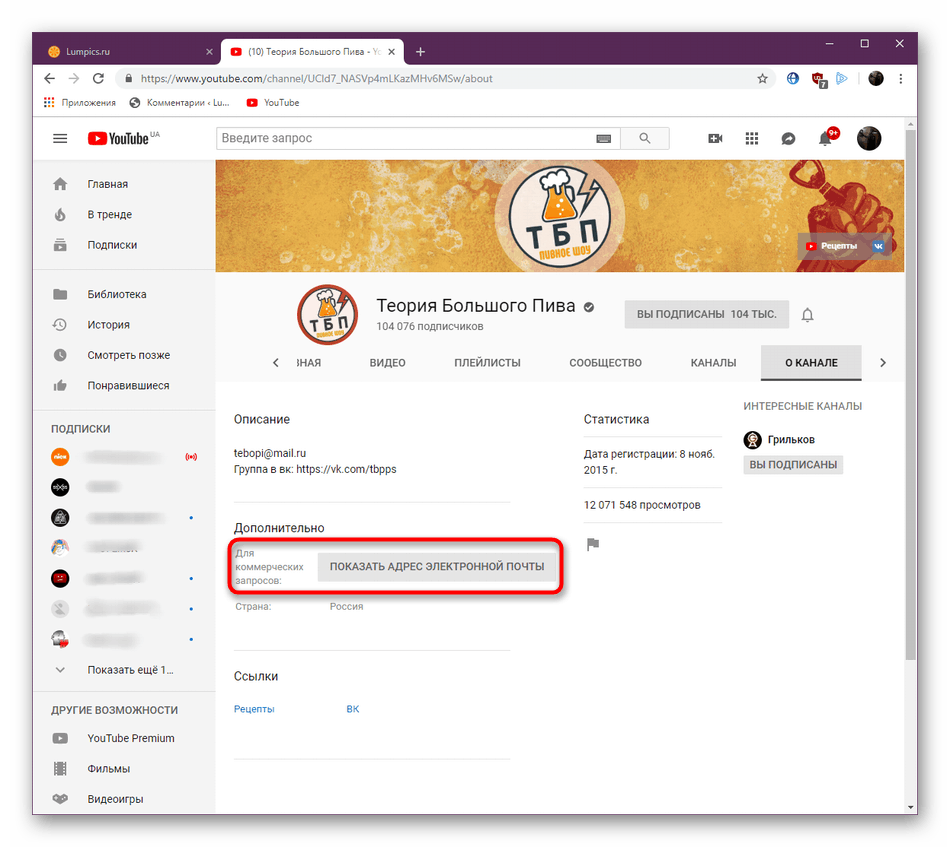
Task: Switch to the ВИДЕО tab
Action: 388,363
